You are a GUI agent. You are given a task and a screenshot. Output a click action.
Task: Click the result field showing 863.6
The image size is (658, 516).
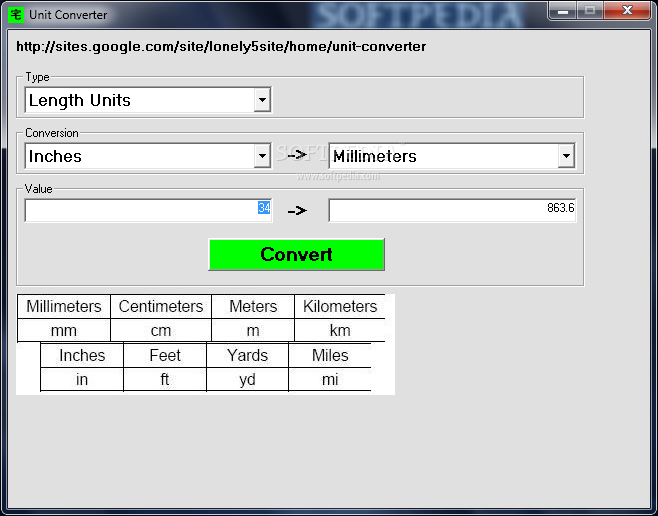452,210
